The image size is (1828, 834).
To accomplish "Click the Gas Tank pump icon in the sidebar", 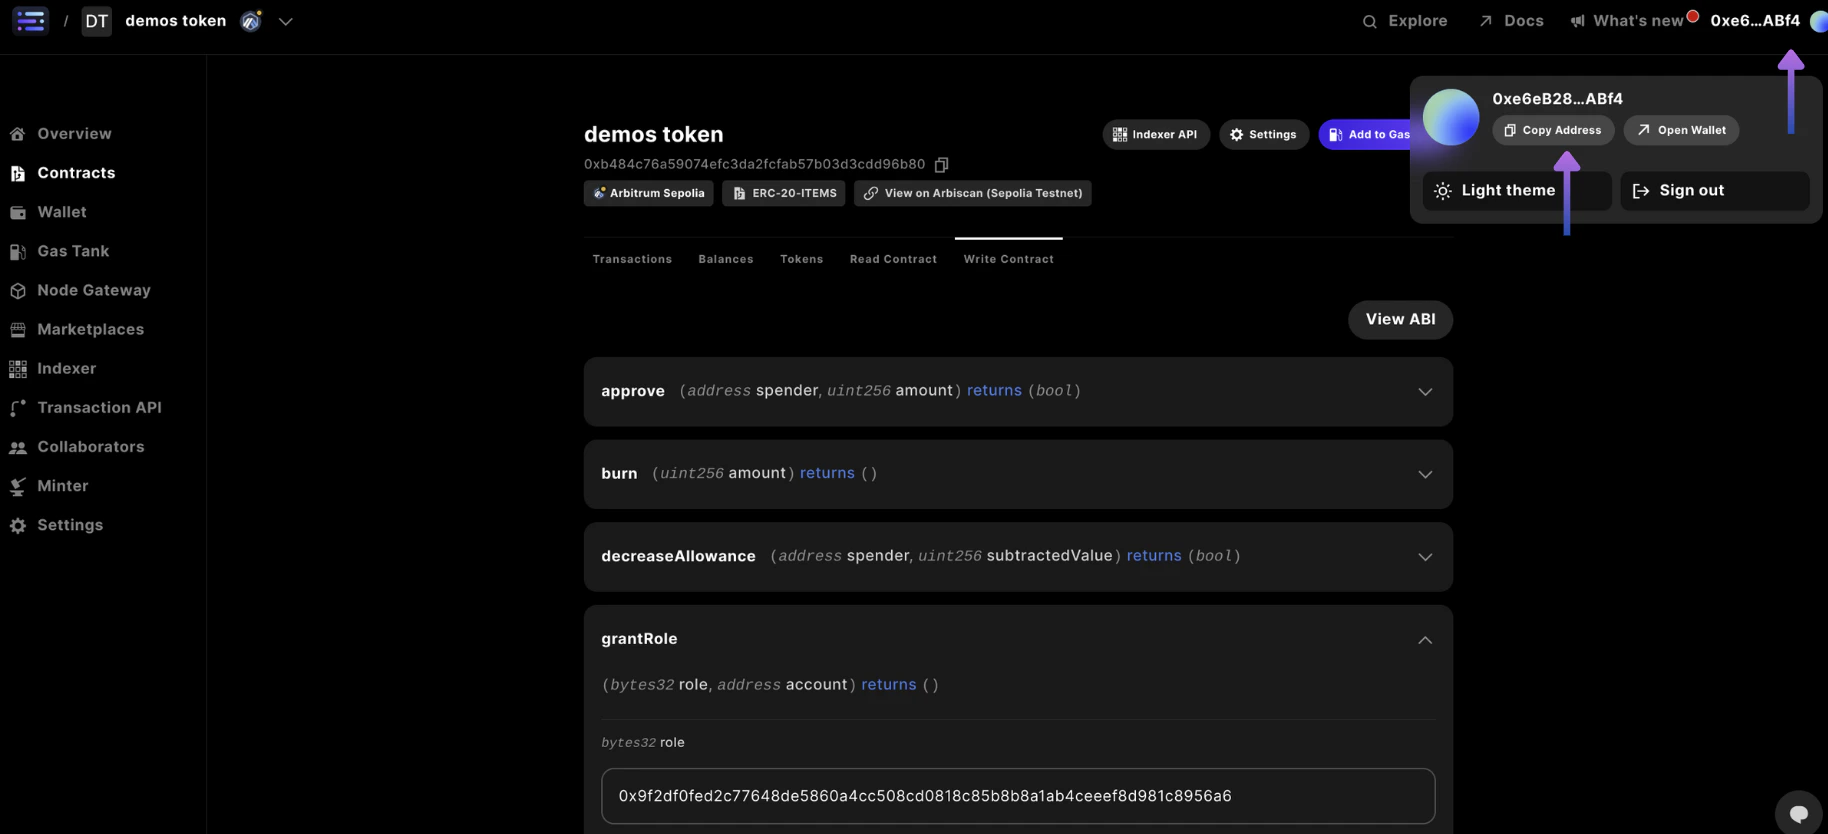I will coord(18,252).
